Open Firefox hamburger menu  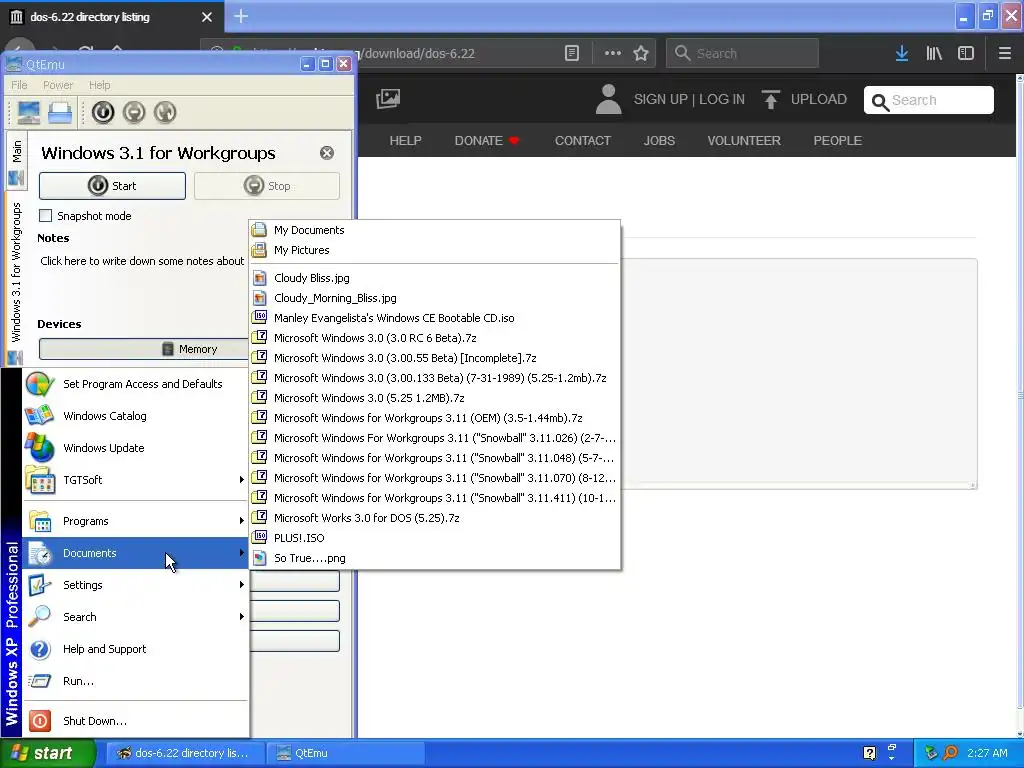1005,54
